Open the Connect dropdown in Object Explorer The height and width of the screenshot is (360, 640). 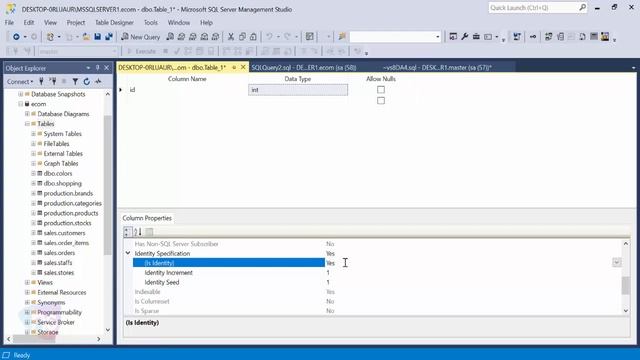pos(20,82)
